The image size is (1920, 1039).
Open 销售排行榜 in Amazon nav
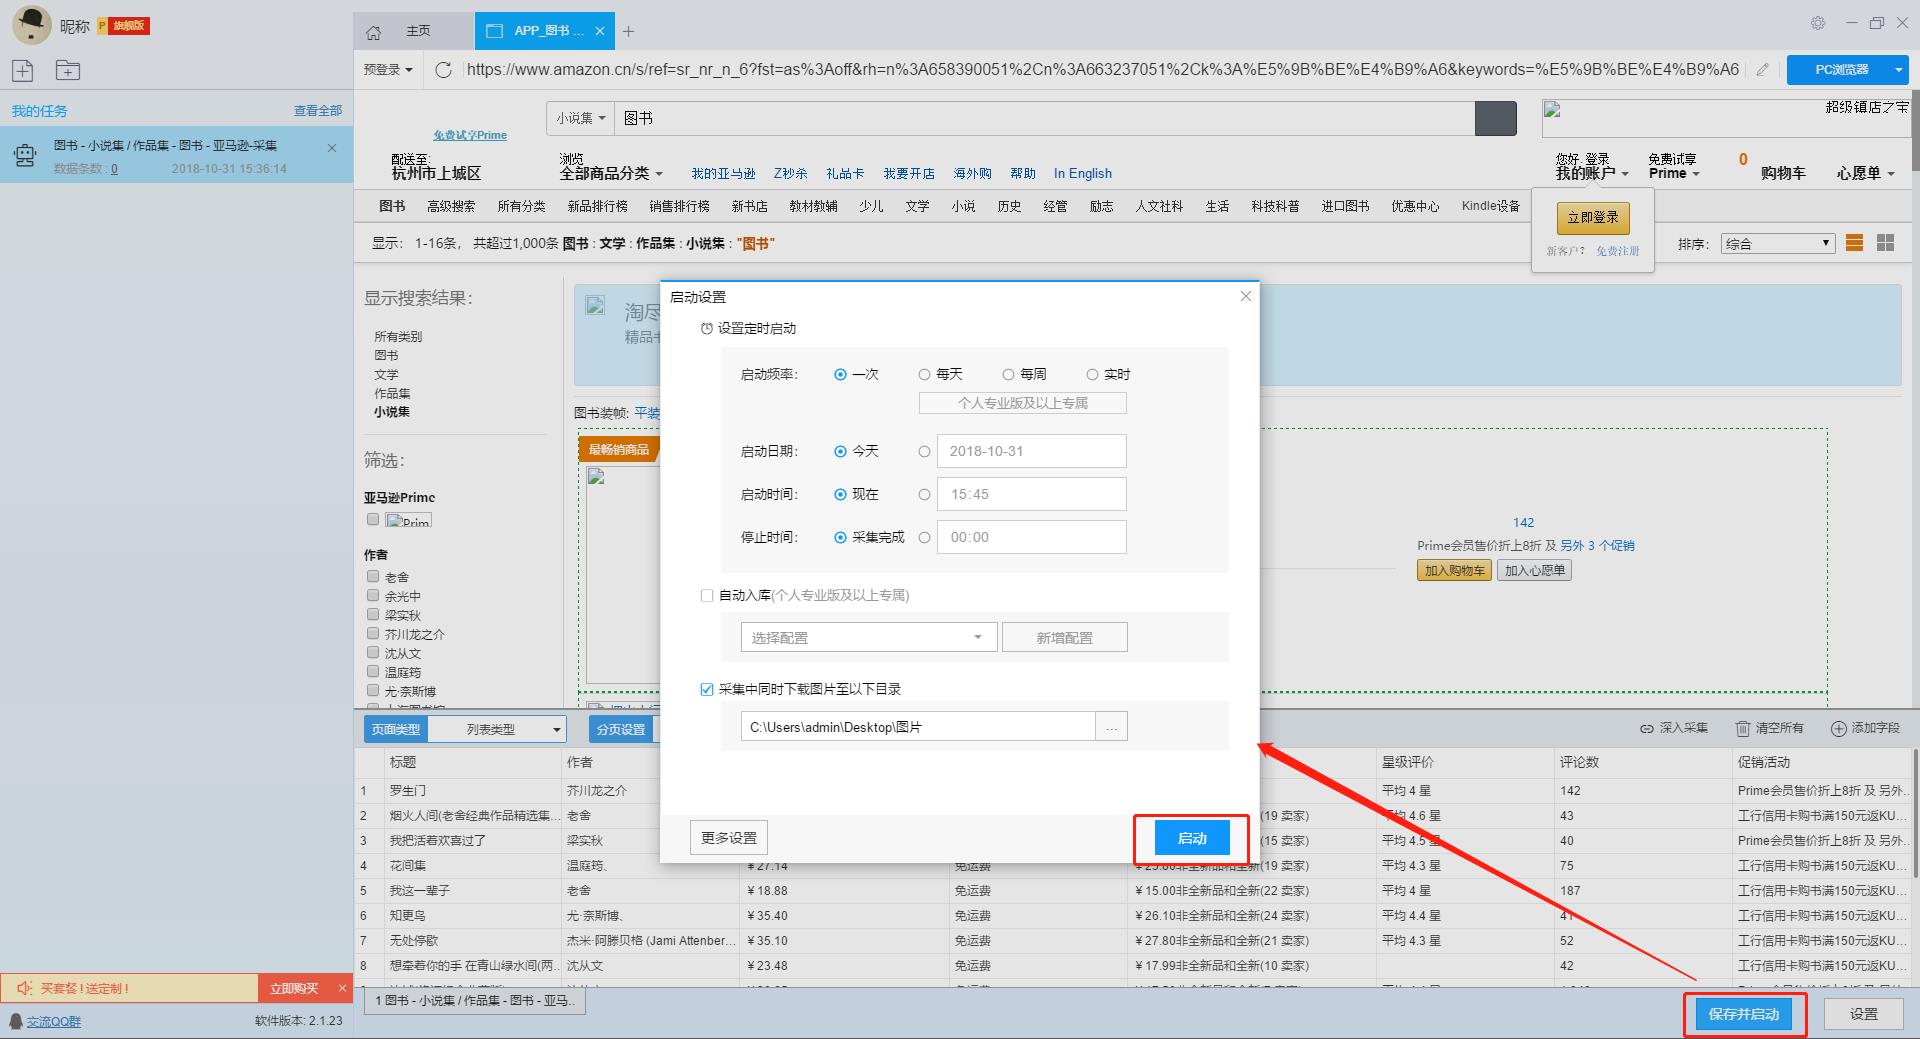(x=680, y=206)
